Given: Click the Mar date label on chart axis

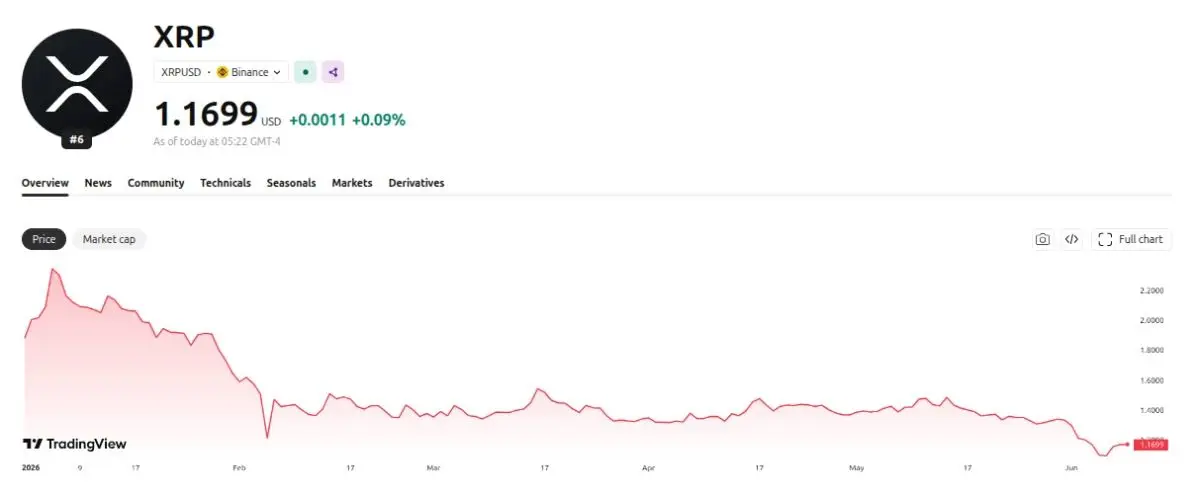Looking at the screenshot, I should point(433,467).
